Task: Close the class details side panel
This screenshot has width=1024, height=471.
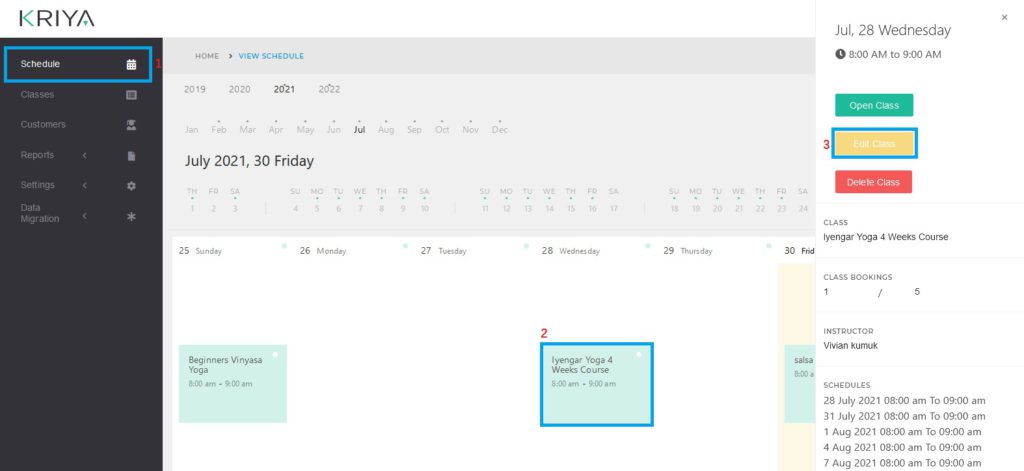Action: (1004, 18)
